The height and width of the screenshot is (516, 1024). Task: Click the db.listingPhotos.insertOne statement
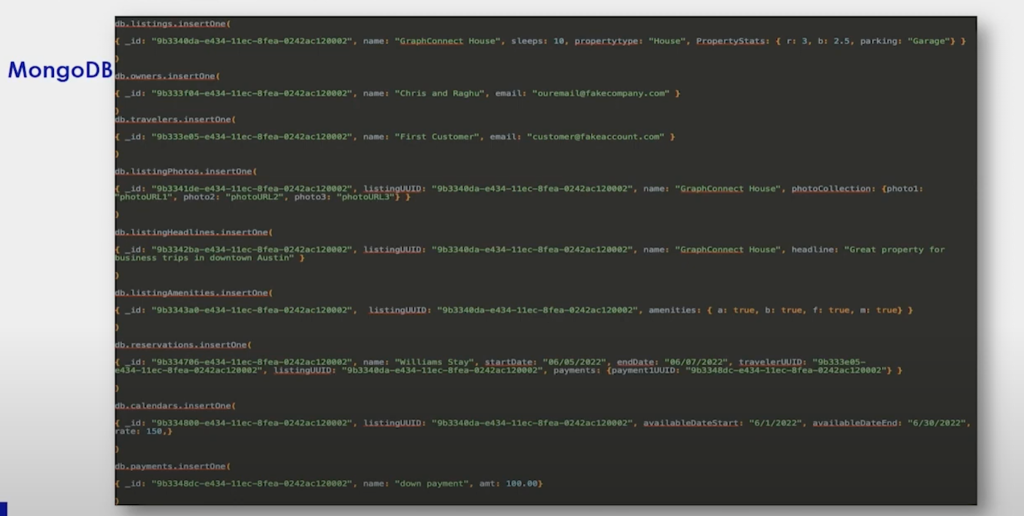(183, 171)
